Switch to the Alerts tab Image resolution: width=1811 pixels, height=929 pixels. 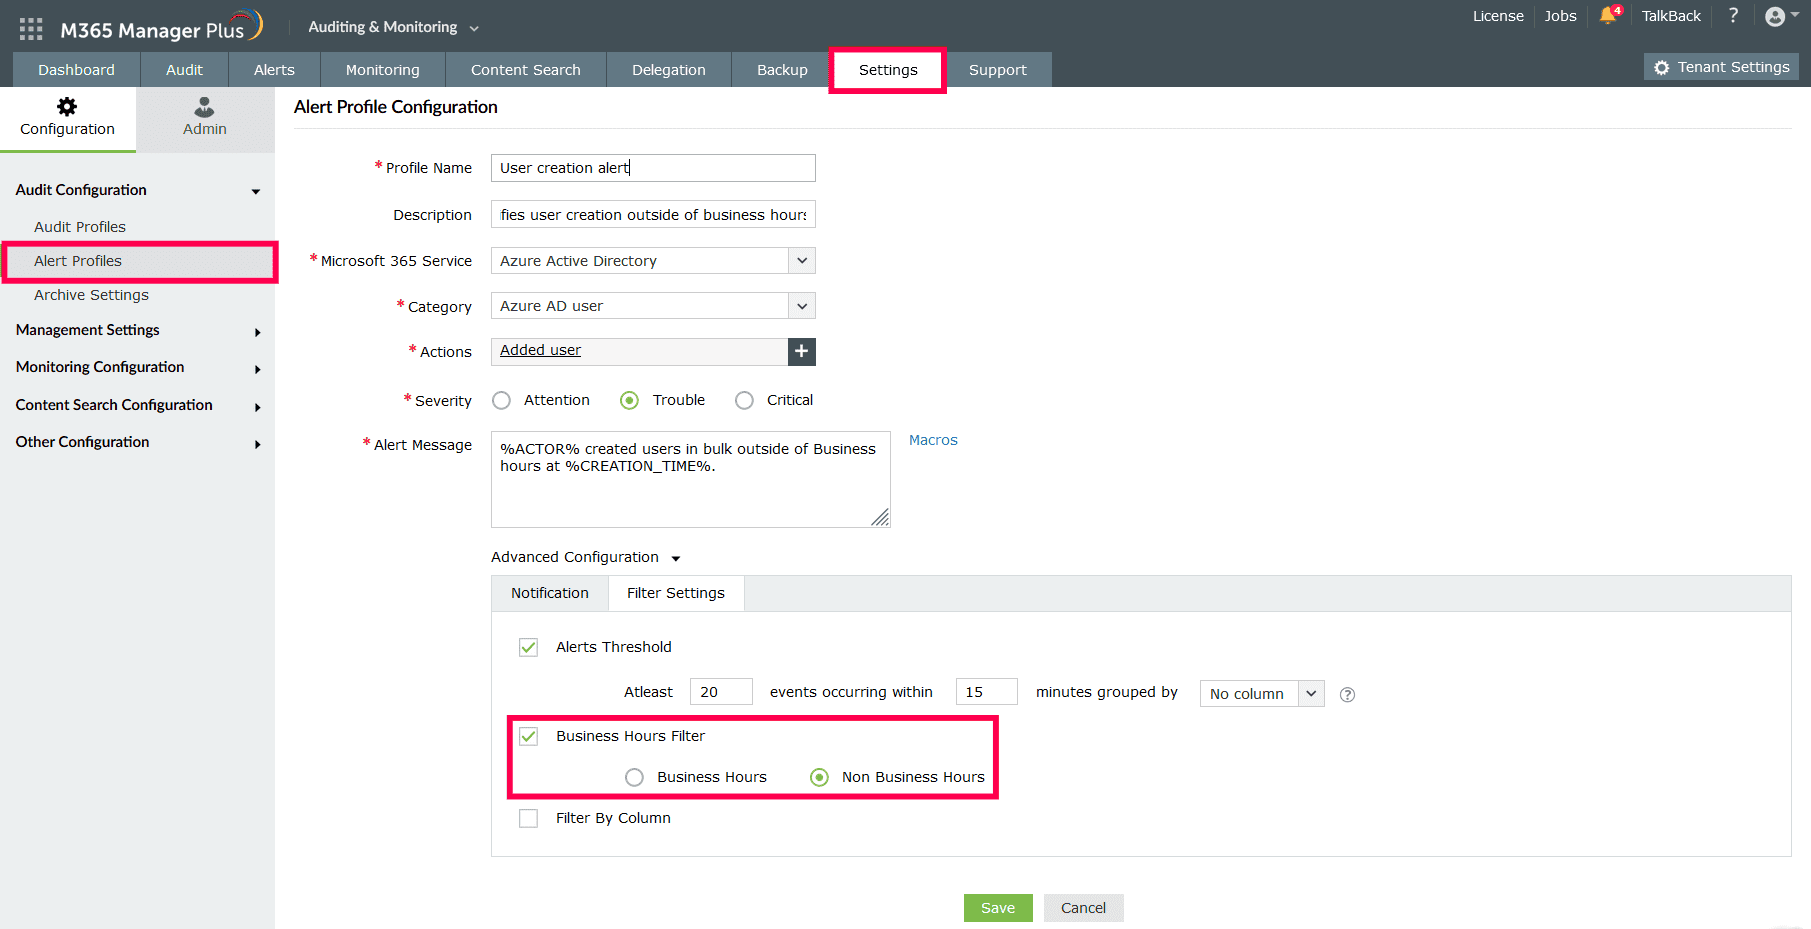(x=274, y=70)
